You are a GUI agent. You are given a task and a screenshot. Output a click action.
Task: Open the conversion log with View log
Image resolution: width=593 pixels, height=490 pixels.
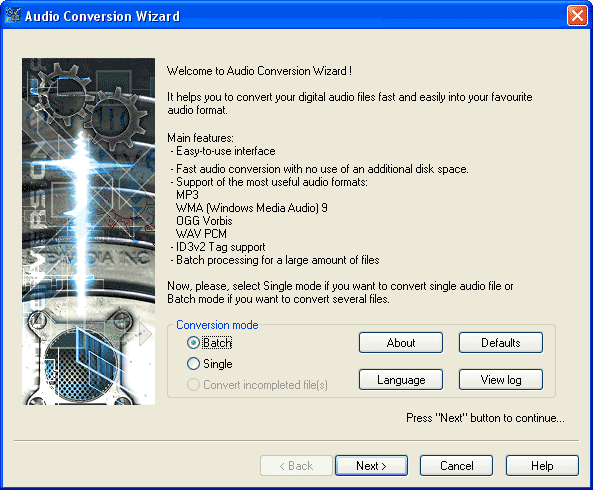[x=501, y=380]
